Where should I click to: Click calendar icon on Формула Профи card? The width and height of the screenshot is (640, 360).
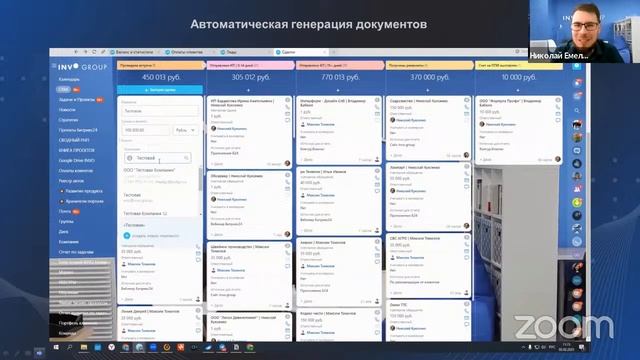pos(558,114)
